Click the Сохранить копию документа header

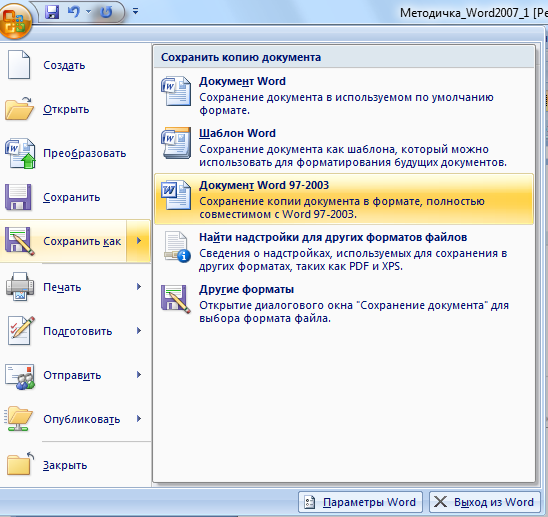pos(241,57)
